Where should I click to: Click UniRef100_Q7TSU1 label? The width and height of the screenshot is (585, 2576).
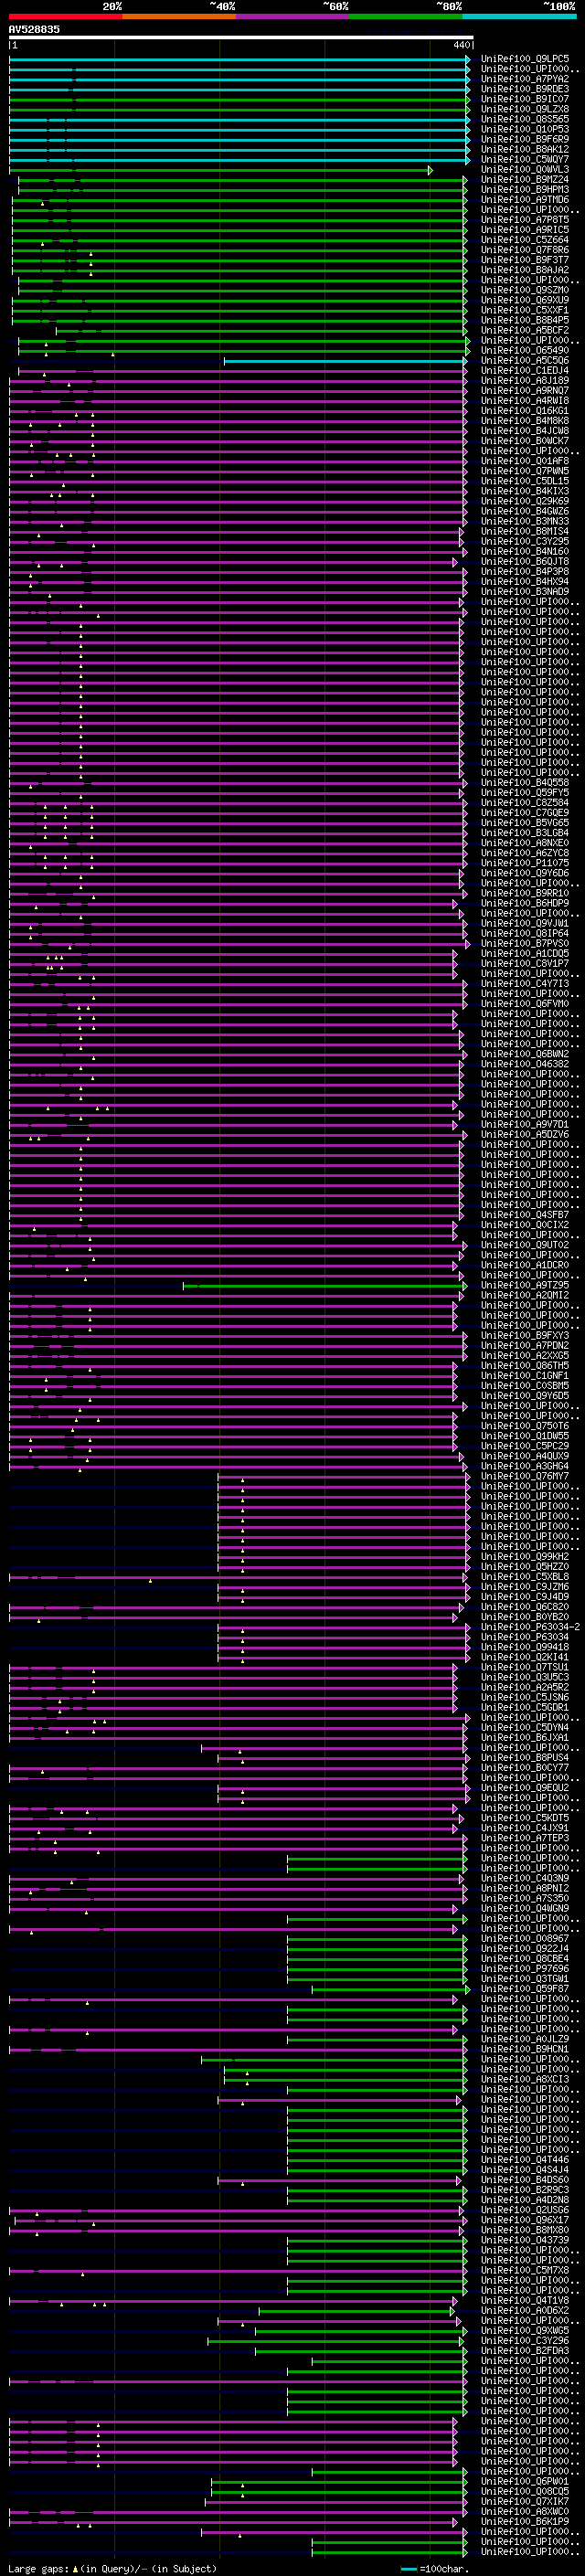tap(525, 1667)
